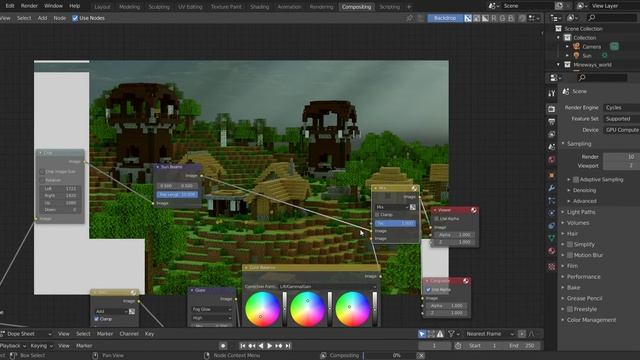640x360 pixels.
Task: Toggle the Only Selected arrow in Dope Sheet
Action: 422,334
